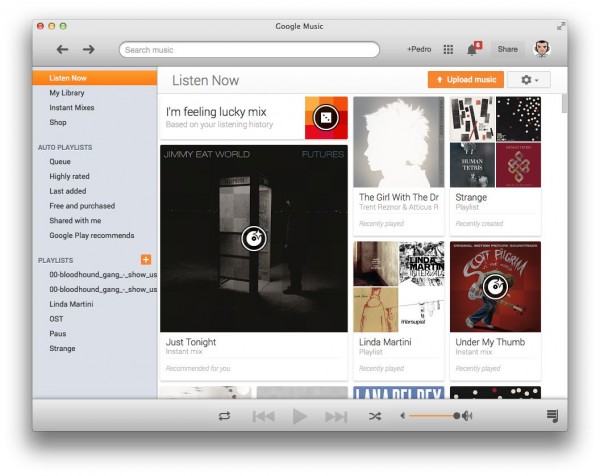Viewport: 600px width, 476px height.
Task: Open Free and purchased auto playlist
Action: tap(82, 206)
